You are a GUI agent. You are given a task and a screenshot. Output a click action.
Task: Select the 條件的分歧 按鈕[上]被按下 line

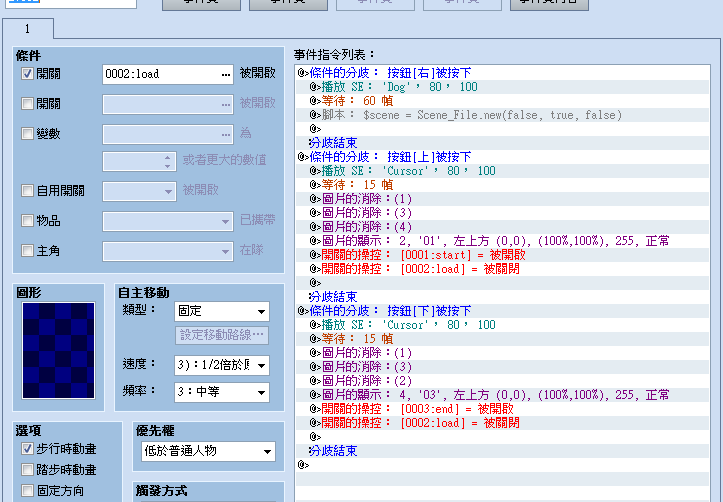503,157
